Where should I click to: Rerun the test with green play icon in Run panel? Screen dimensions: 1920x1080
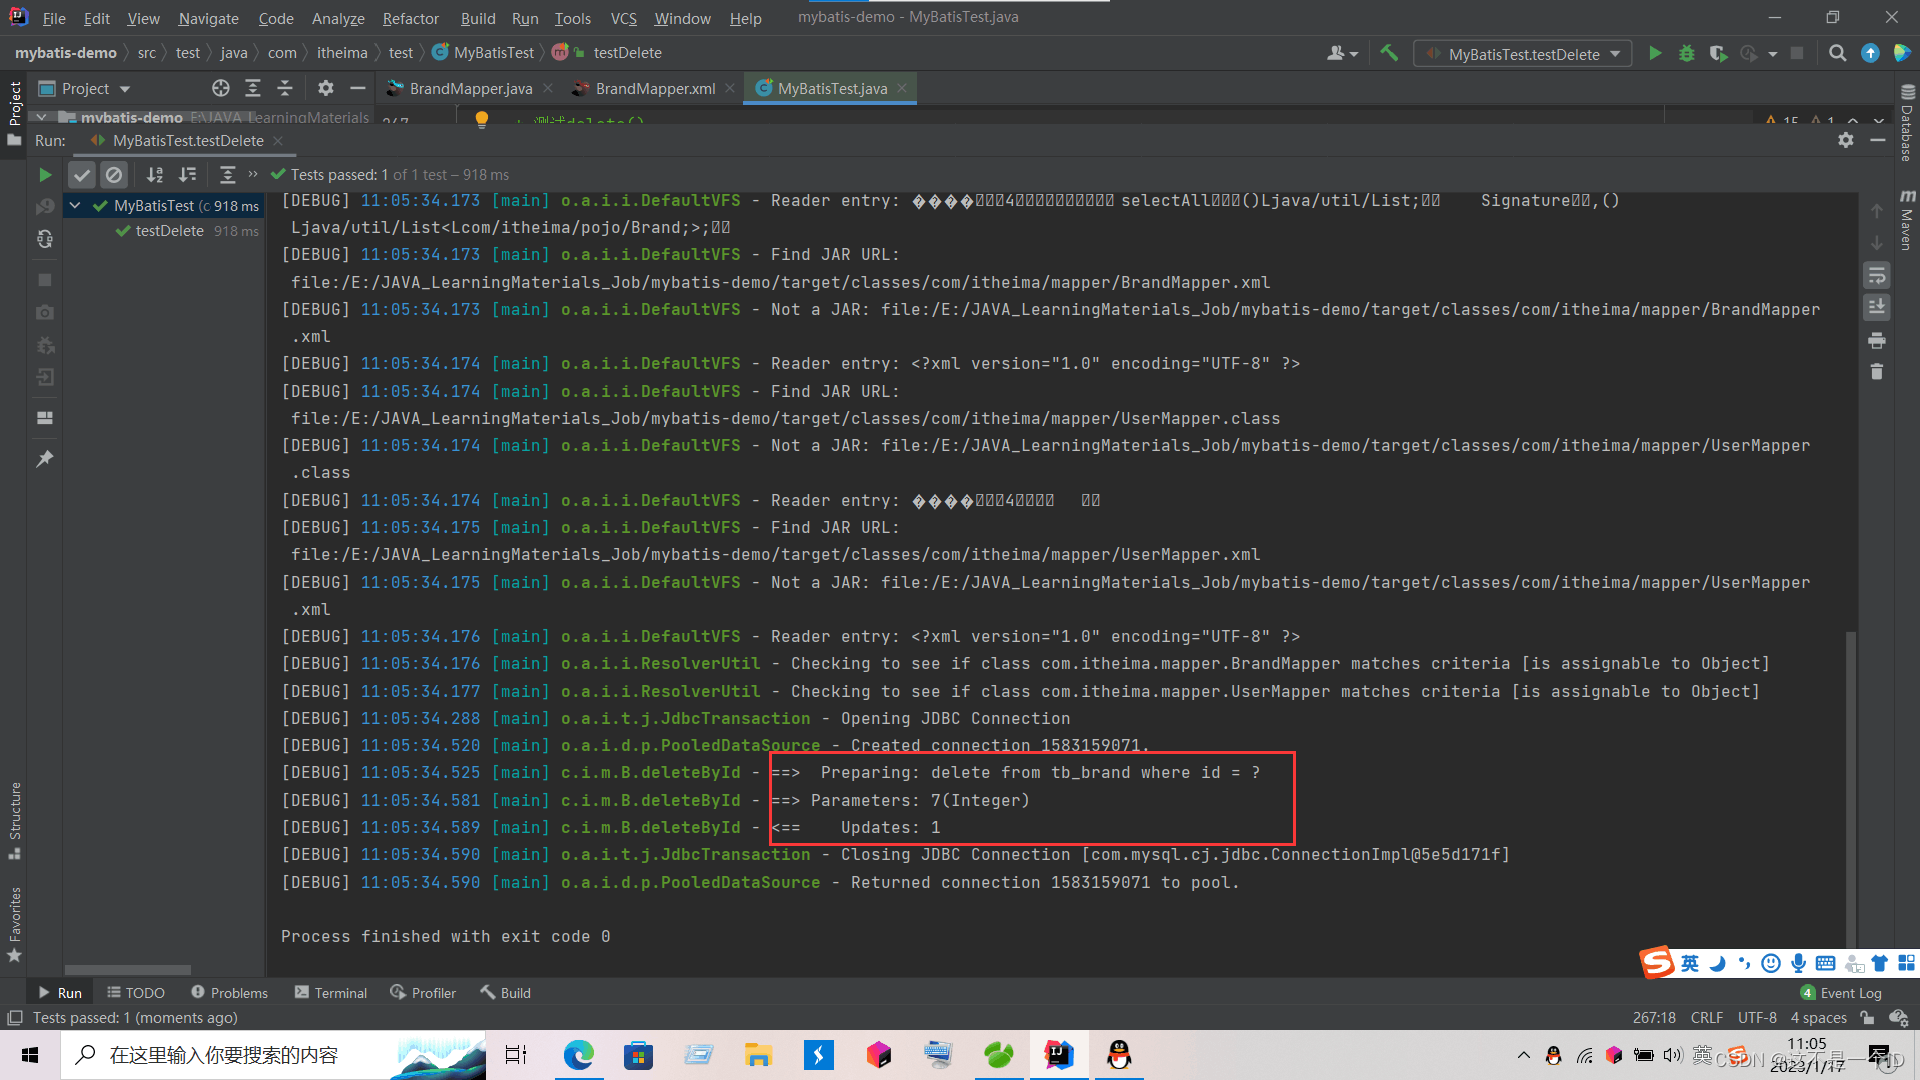(45, 175)
